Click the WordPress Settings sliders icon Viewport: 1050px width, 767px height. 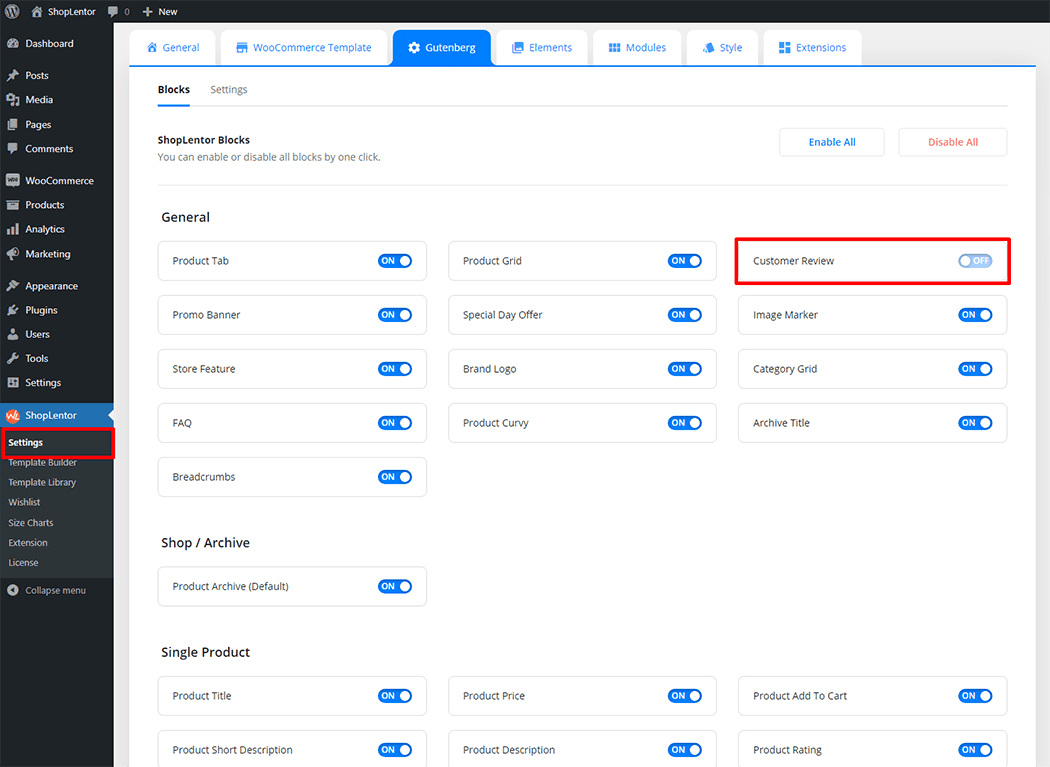13,382
